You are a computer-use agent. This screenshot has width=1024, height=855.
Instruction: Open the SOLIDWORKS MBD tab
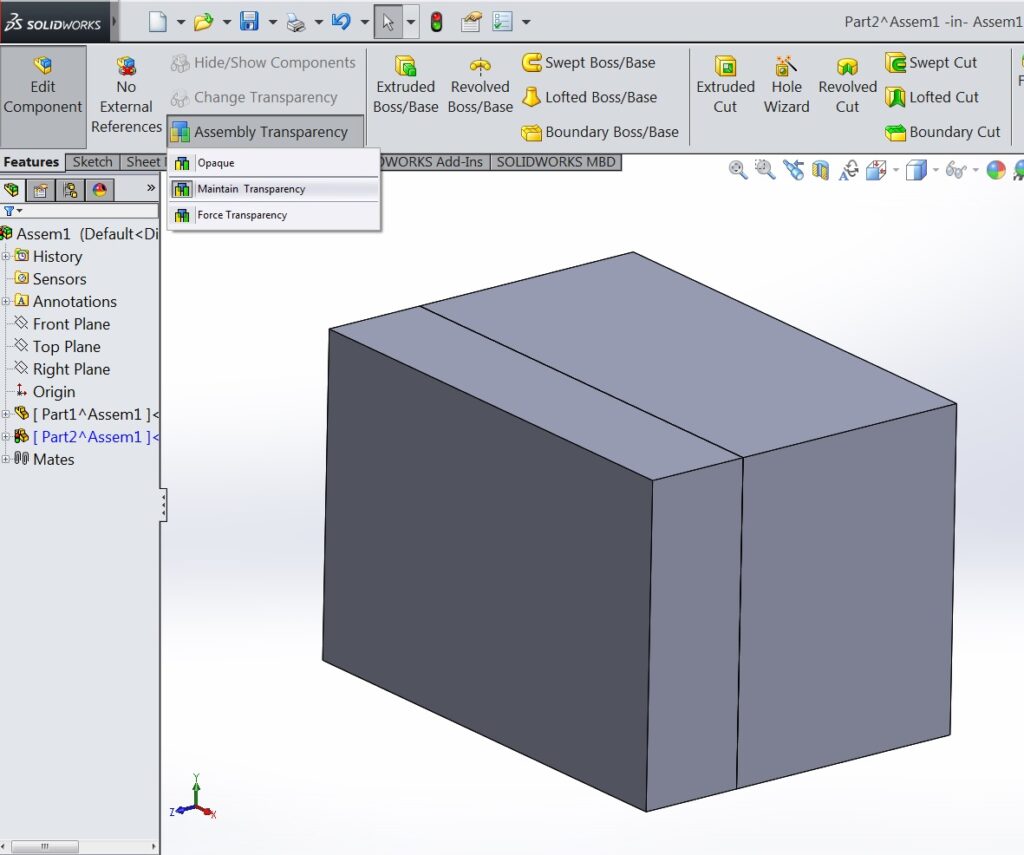556,161
